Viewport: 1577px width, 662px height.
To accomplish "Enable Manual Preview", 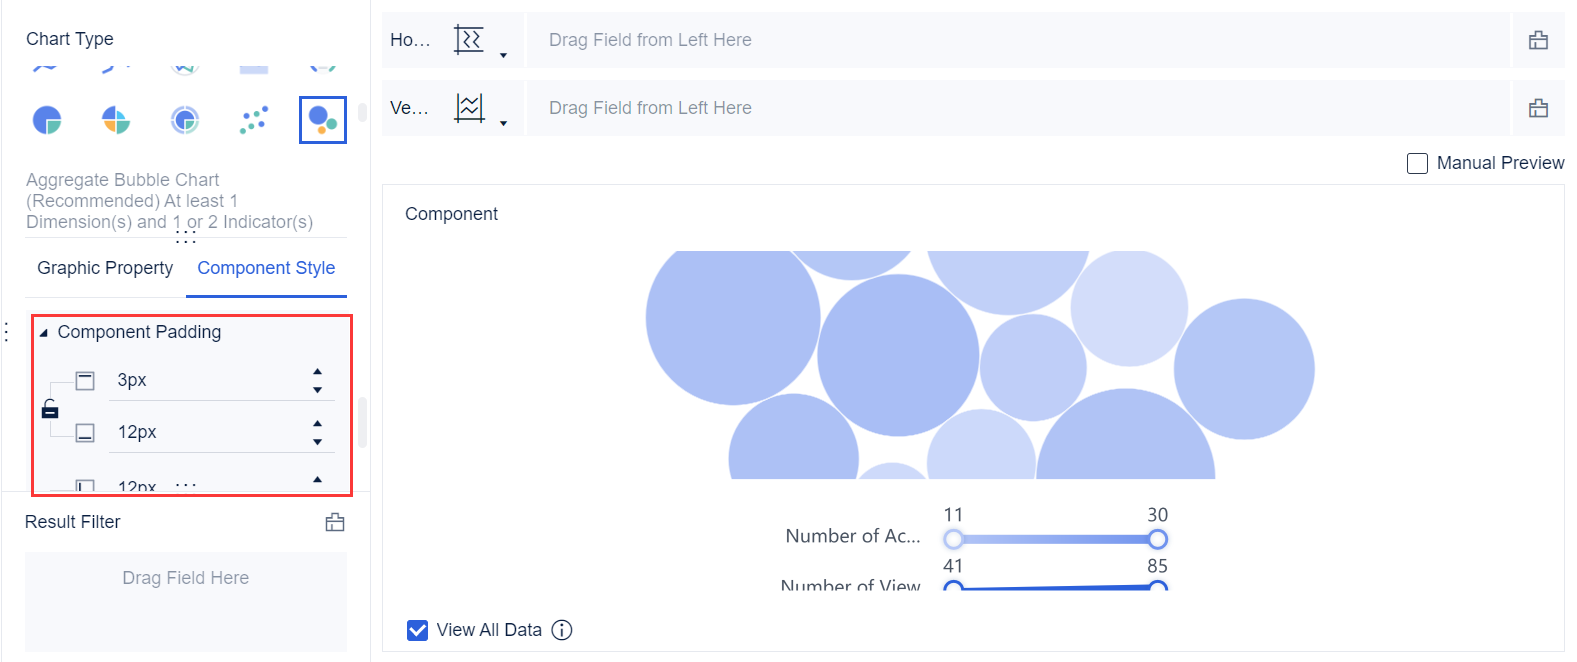I will coord(1417,163).
